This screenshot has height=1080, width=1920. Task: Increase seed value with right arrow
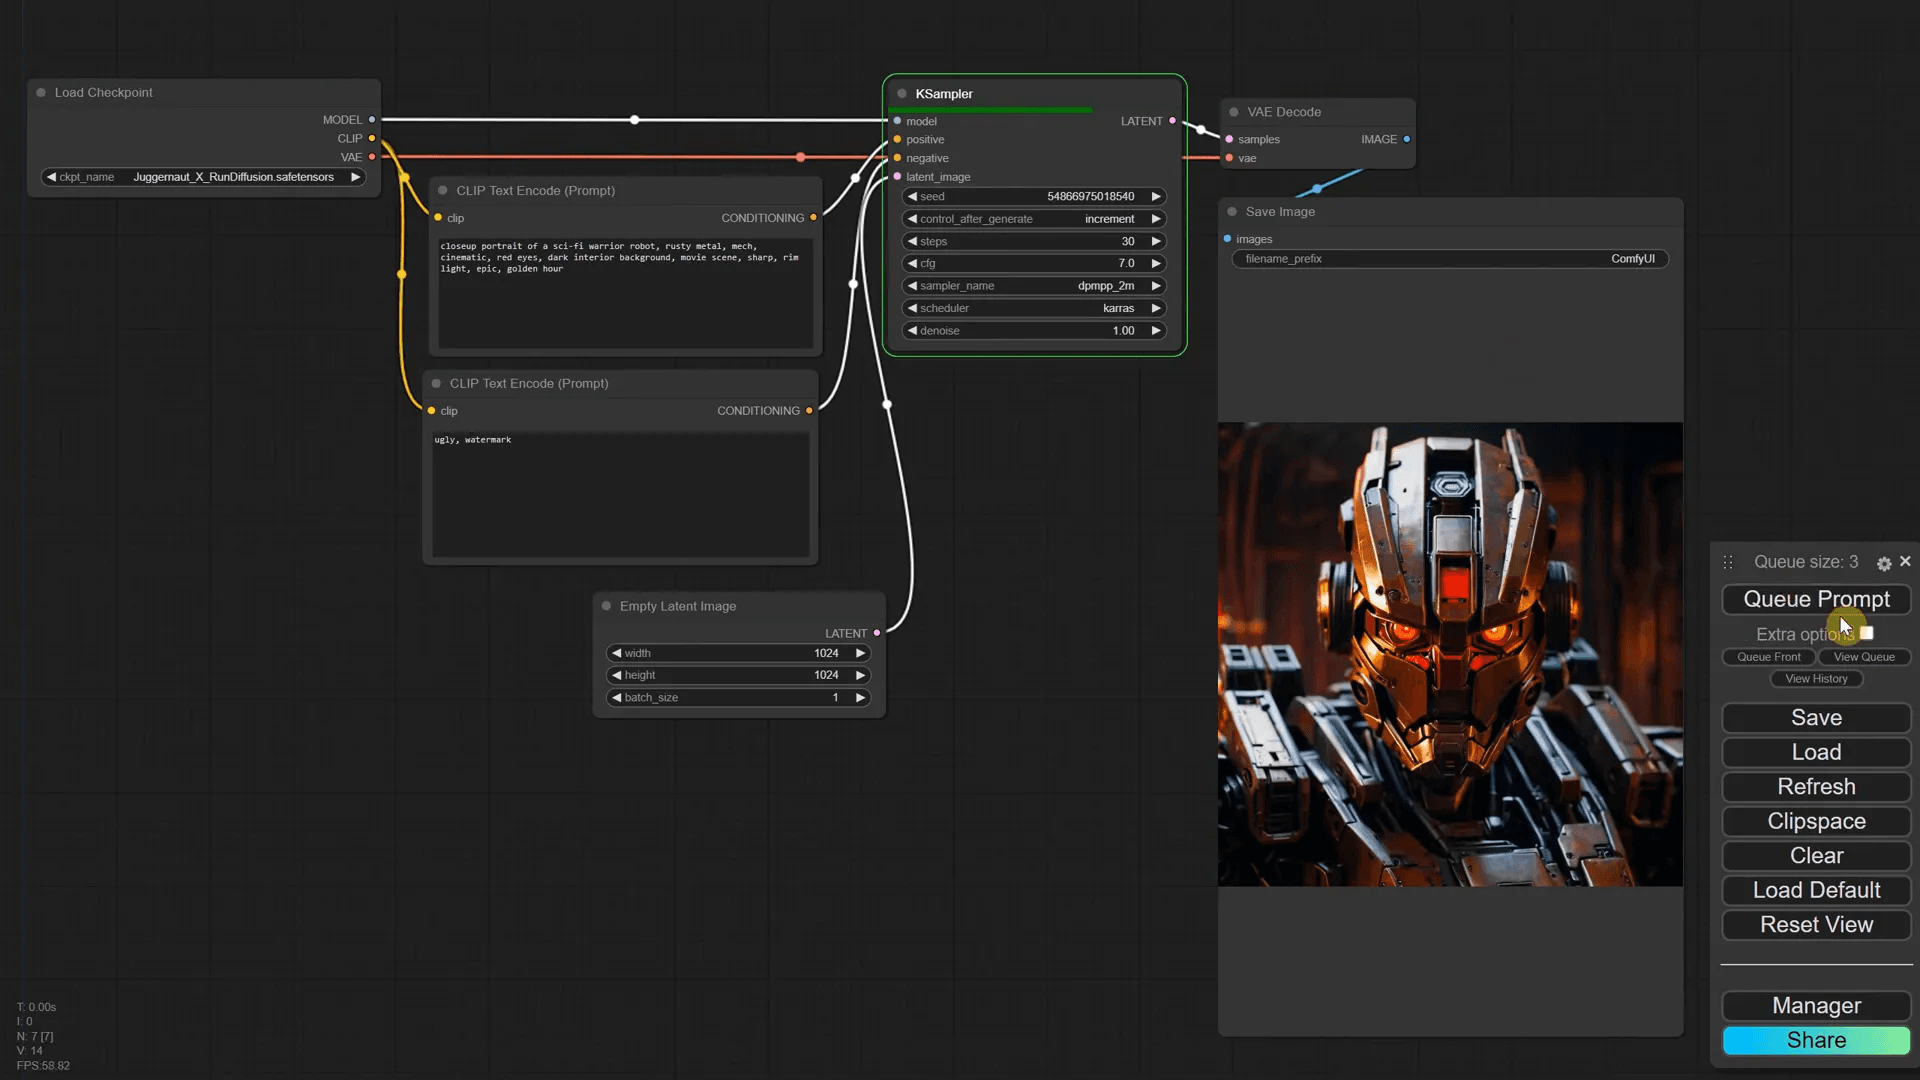click(x=1156, y=197)
